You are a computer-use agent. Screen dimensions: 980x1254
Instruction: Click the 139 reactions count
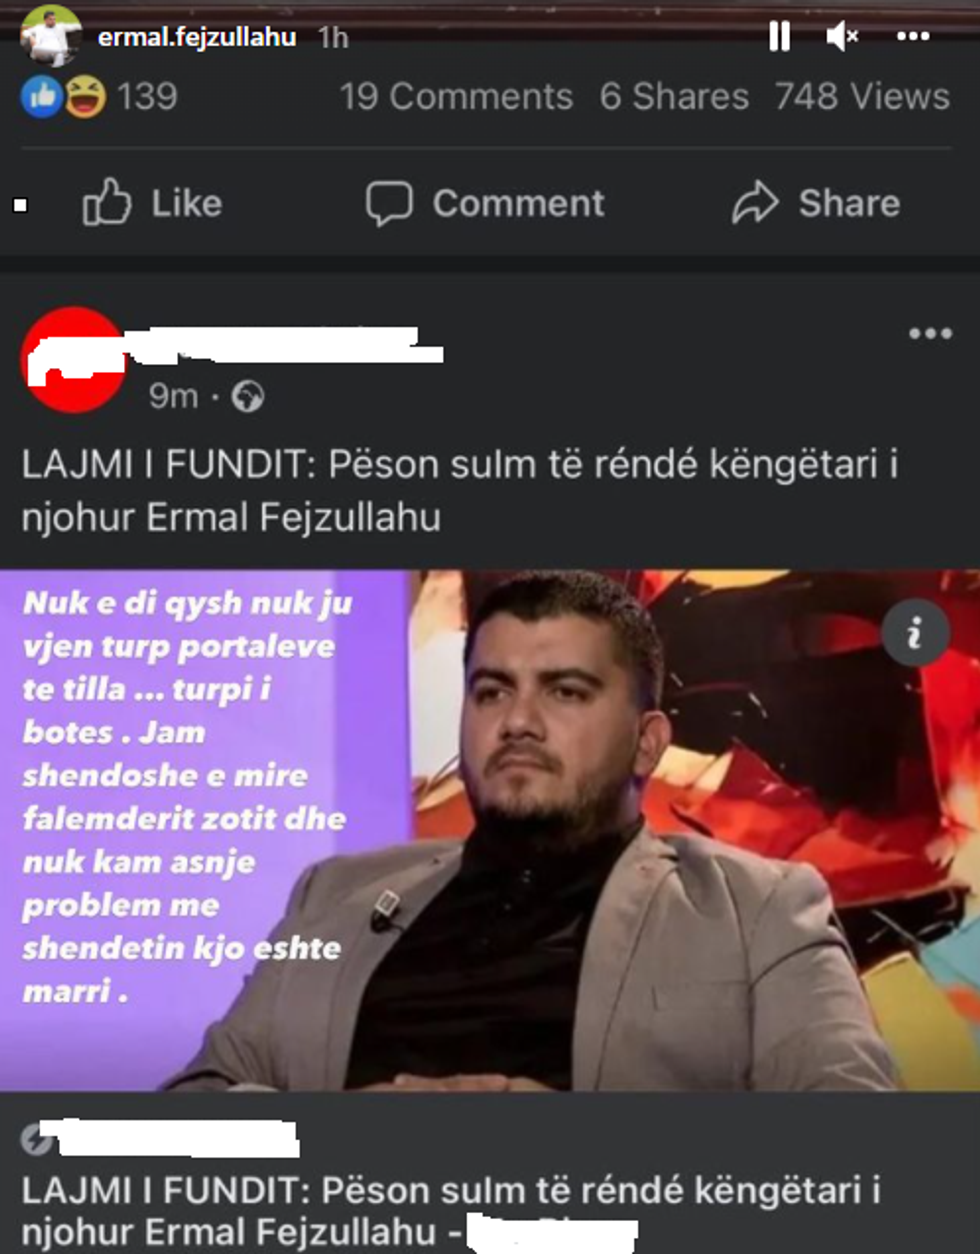coord(147,97)
